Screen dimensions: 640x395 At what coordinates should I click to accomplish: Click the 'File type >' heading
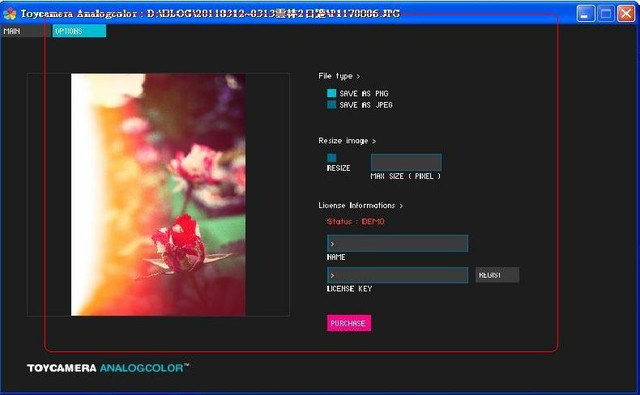(339, 76)
